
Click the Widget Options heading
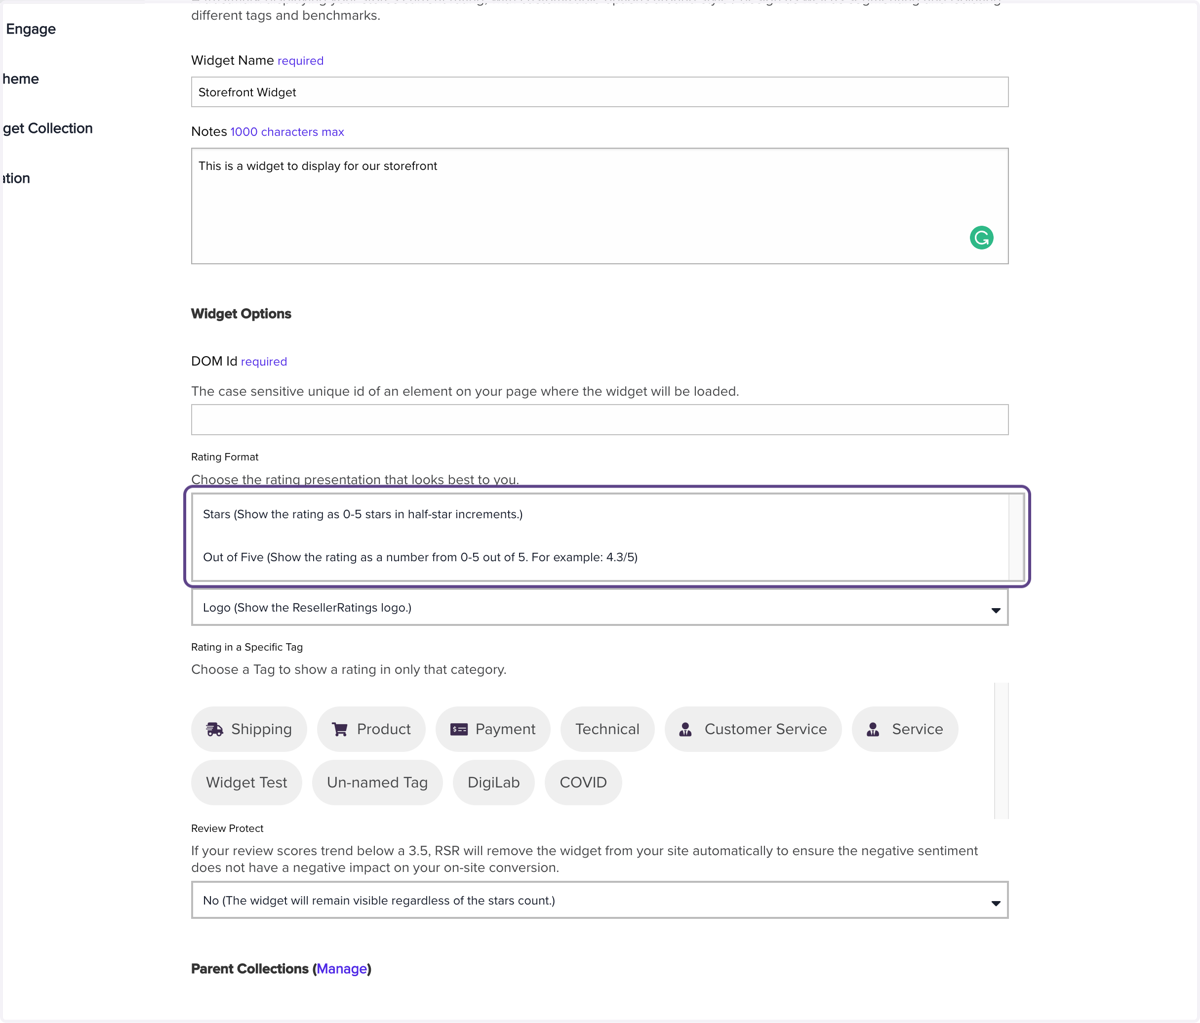(241, 314)
